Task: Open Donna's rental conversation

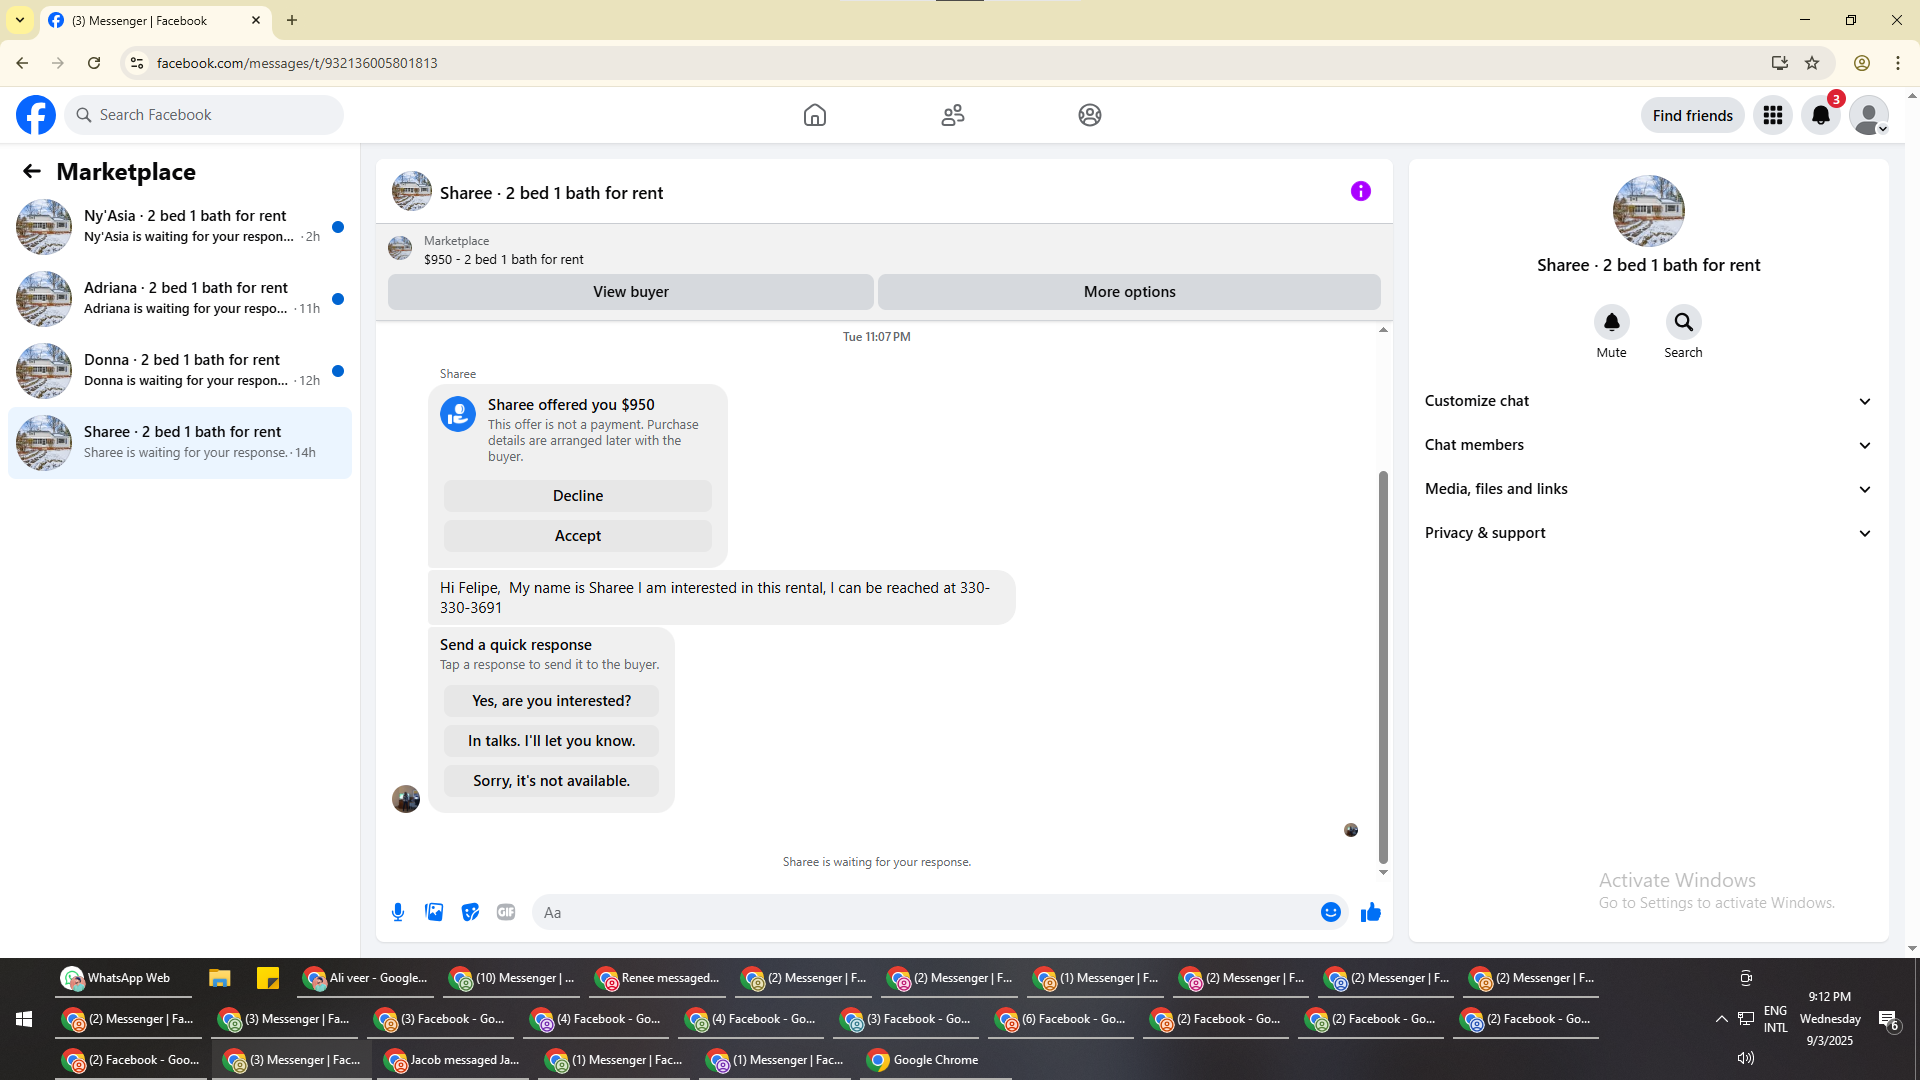Action: 180,371
